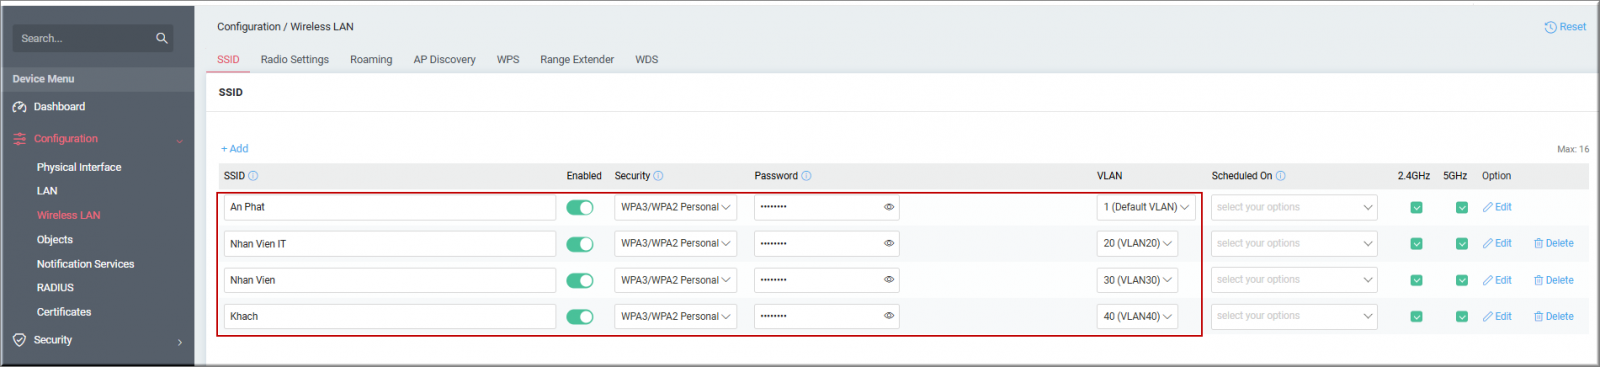This screenshot has height=367, width=1600.
Task: Uncheck 2.4GHz for An Phat
Action: pos(1416,207)
